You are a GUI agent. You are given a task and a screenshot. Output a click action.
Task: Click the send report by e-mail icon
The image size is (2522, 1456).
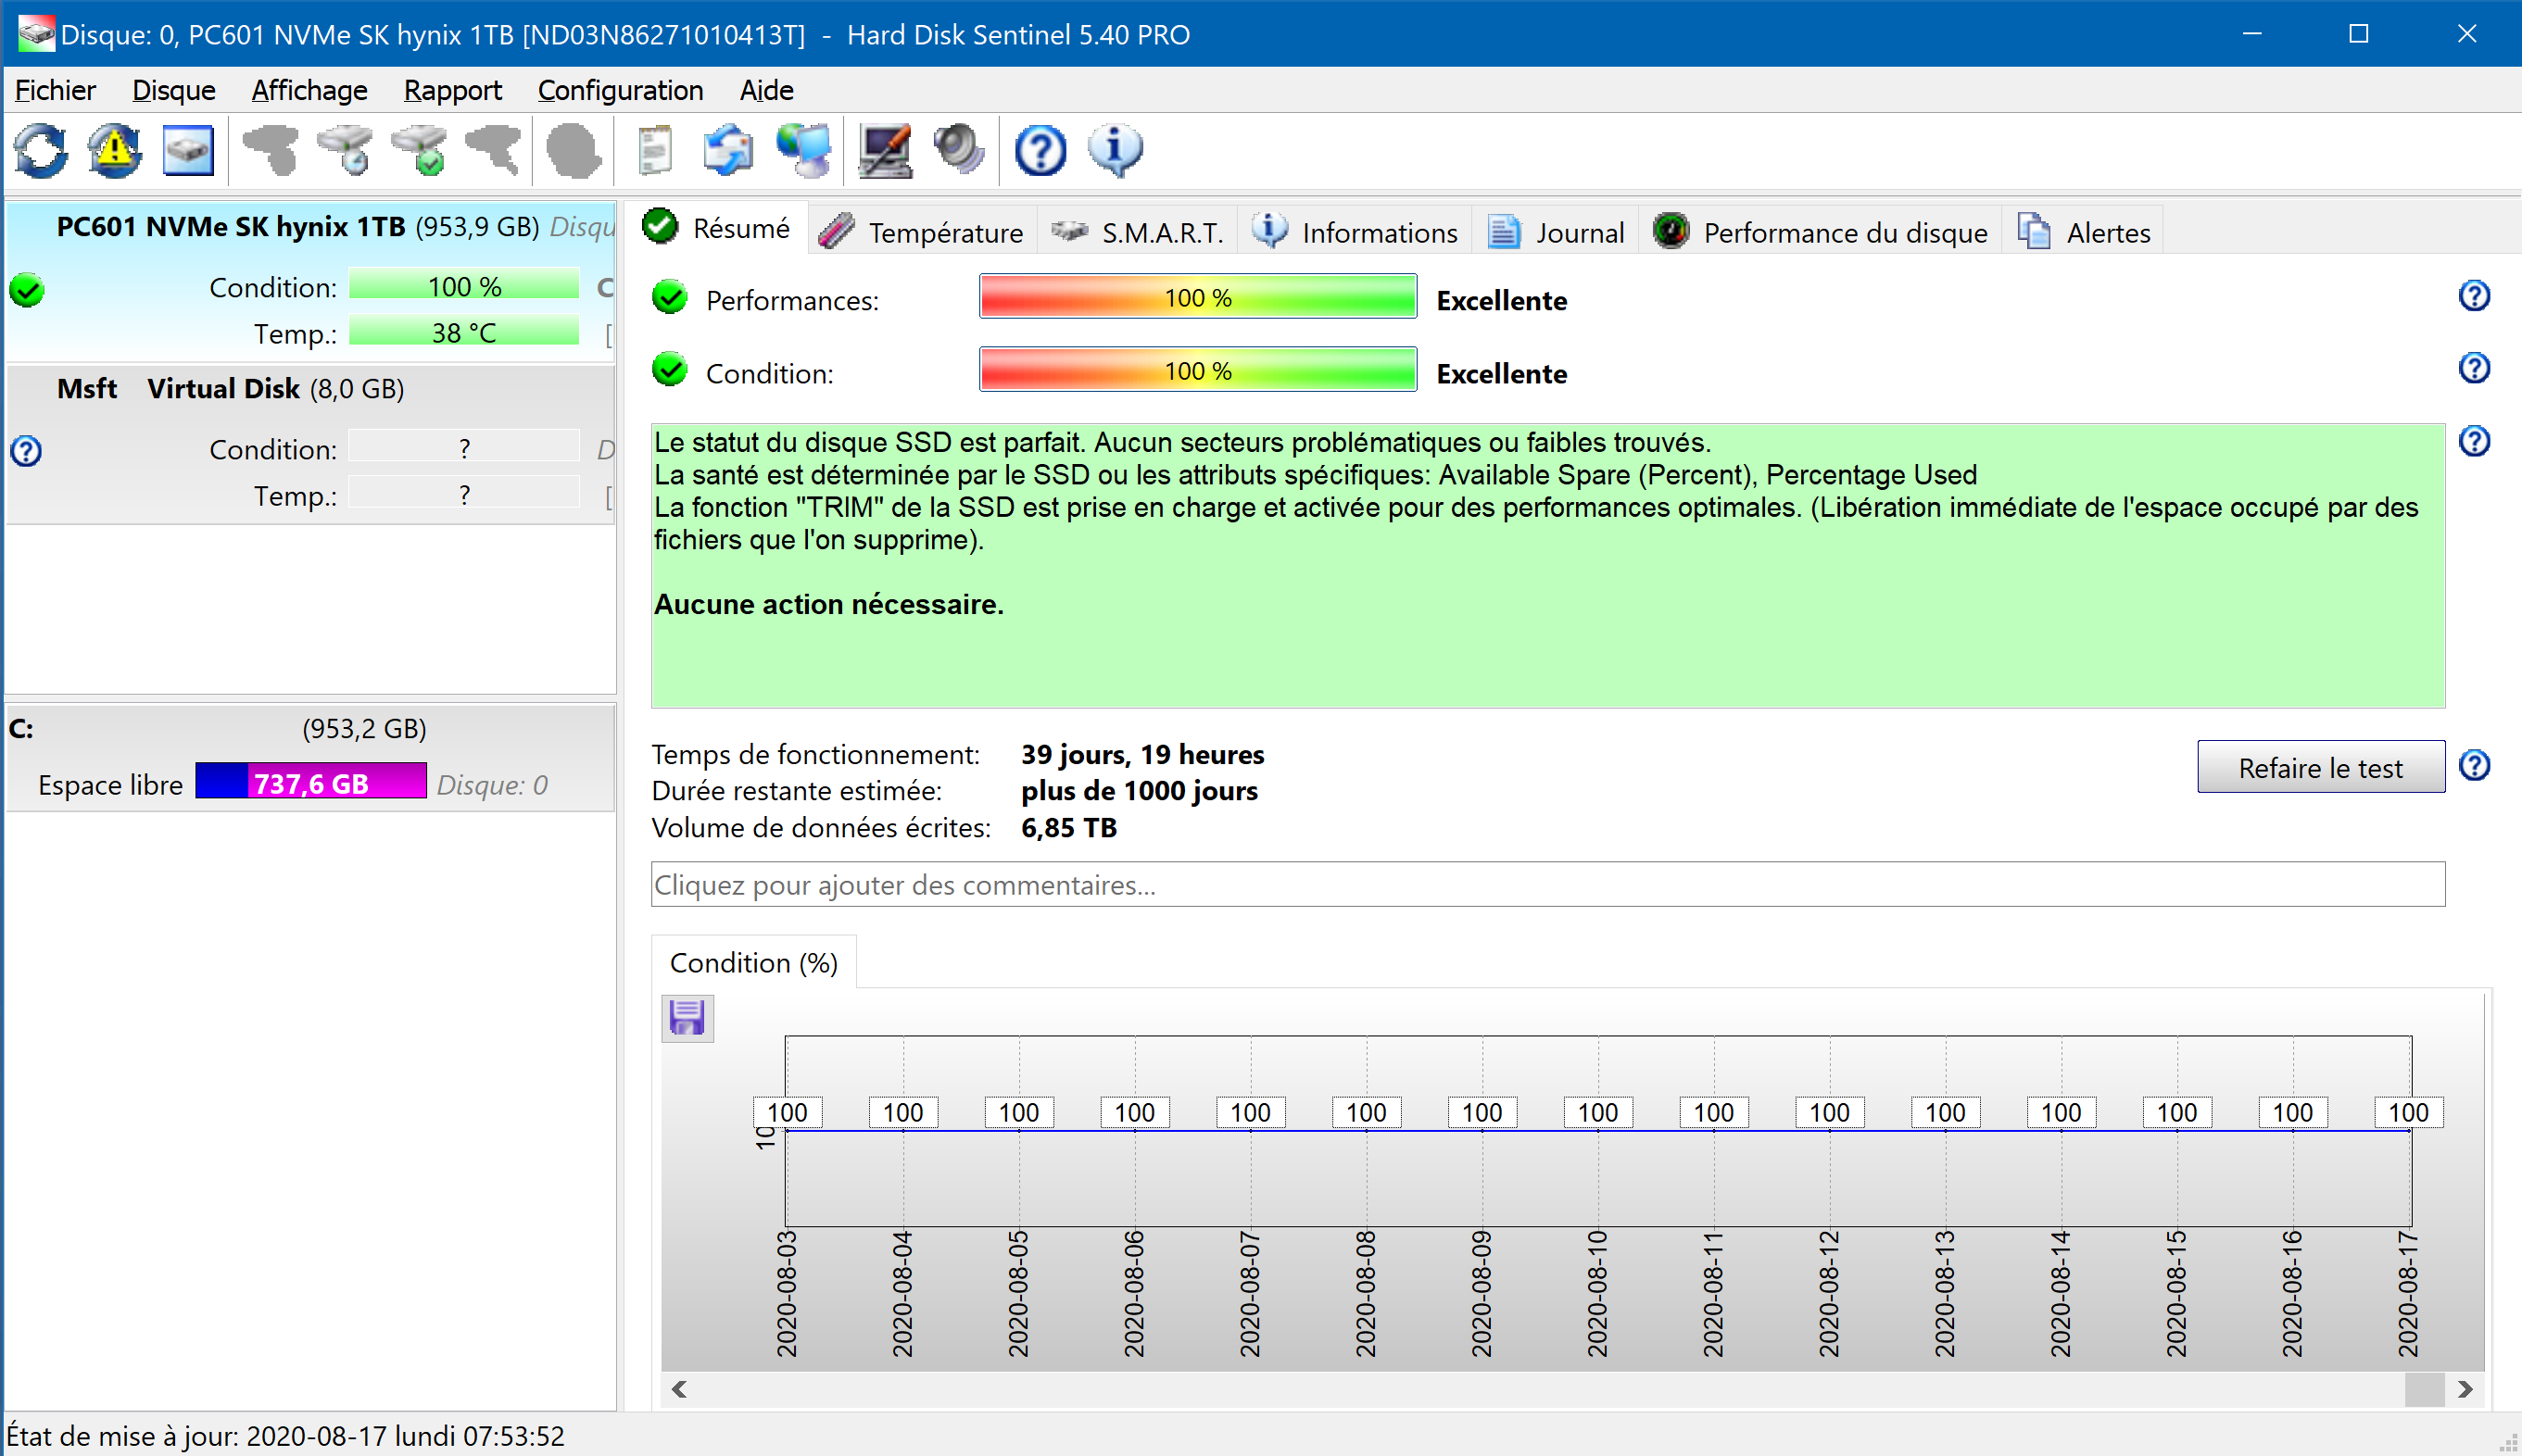(728, 151)
